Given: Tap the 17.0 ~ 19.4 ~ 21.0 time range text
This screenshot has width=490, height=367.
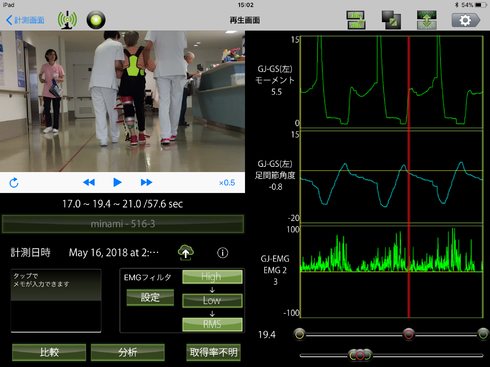Looking at the screenshot, I should tap(123, 204).
